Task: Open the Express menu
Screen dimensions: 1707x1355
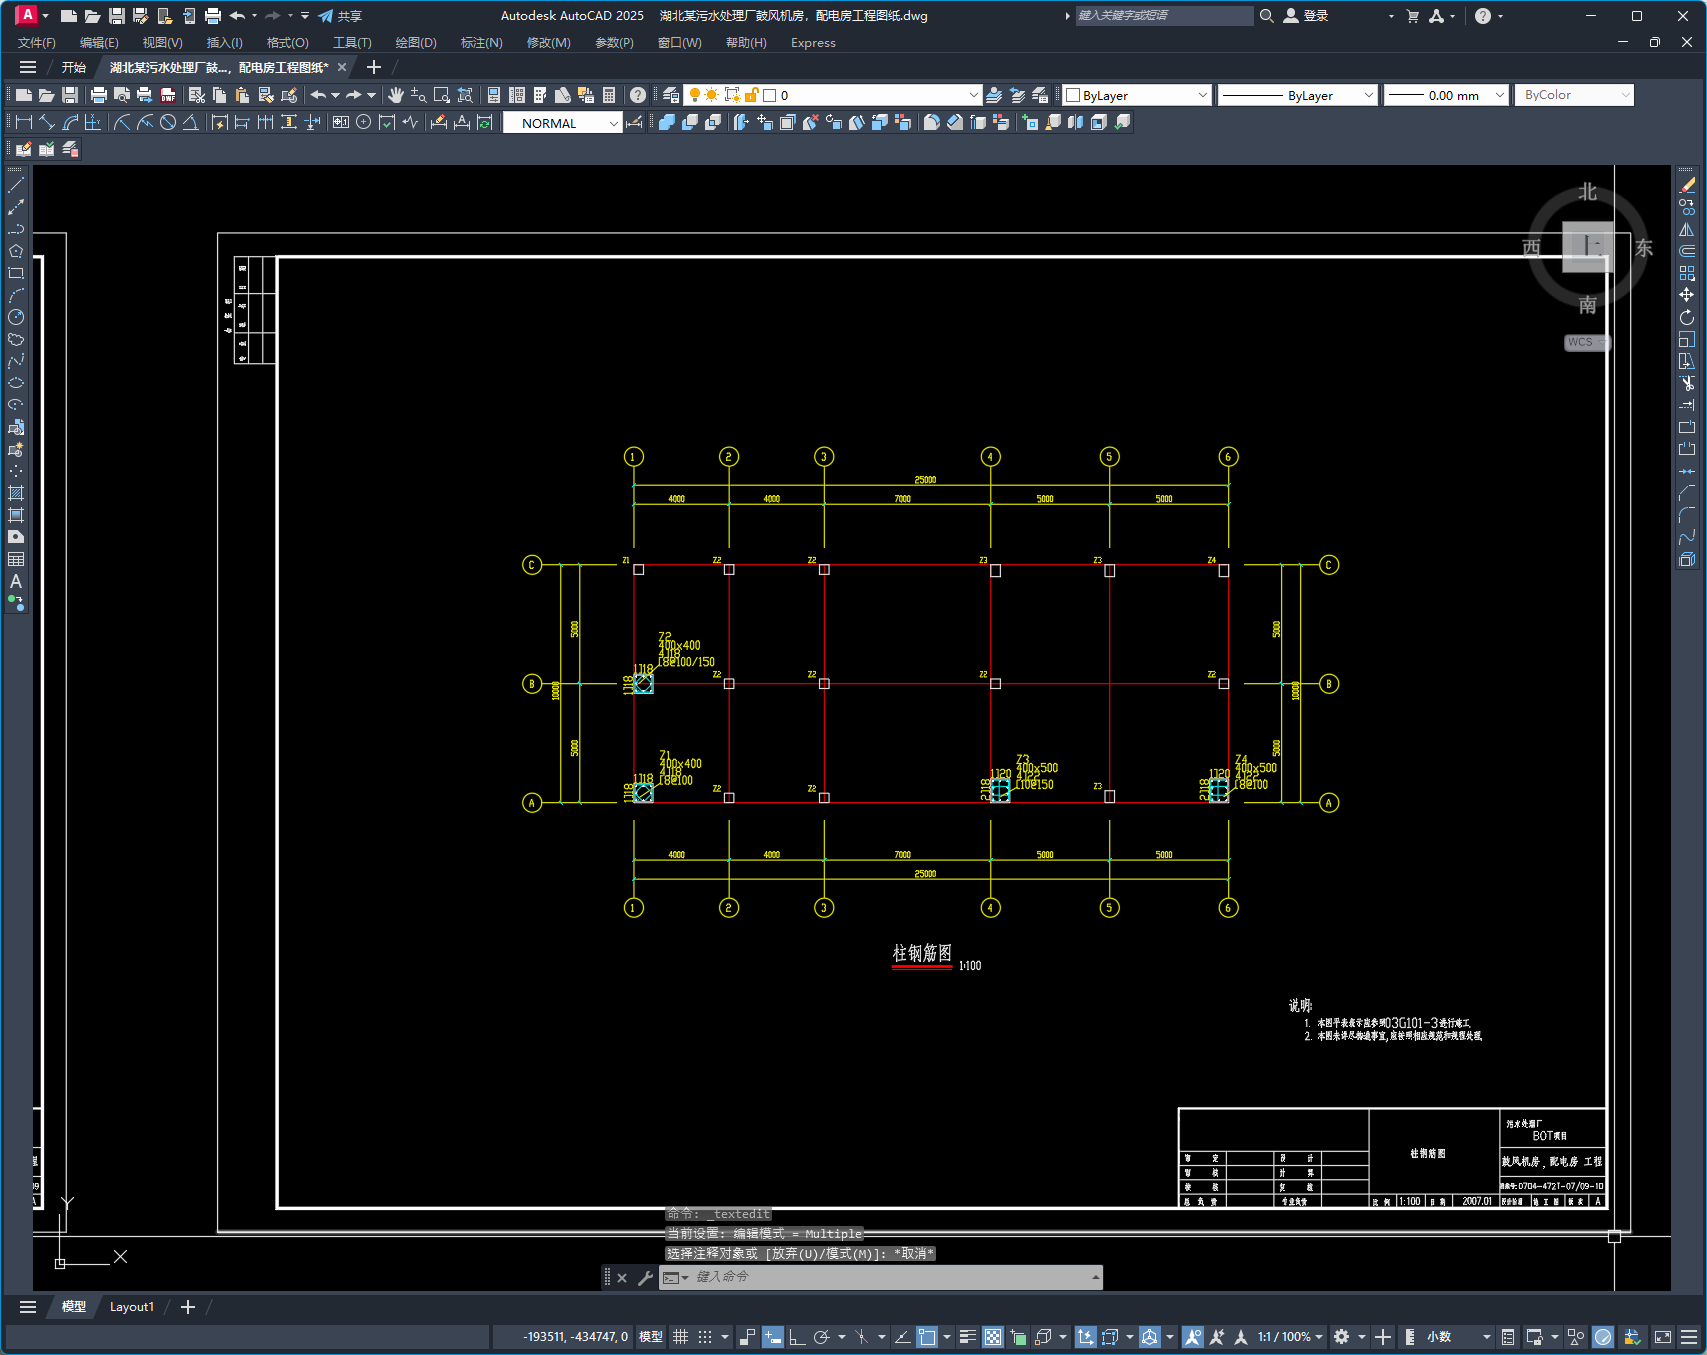Action: [x=813, y=43]
